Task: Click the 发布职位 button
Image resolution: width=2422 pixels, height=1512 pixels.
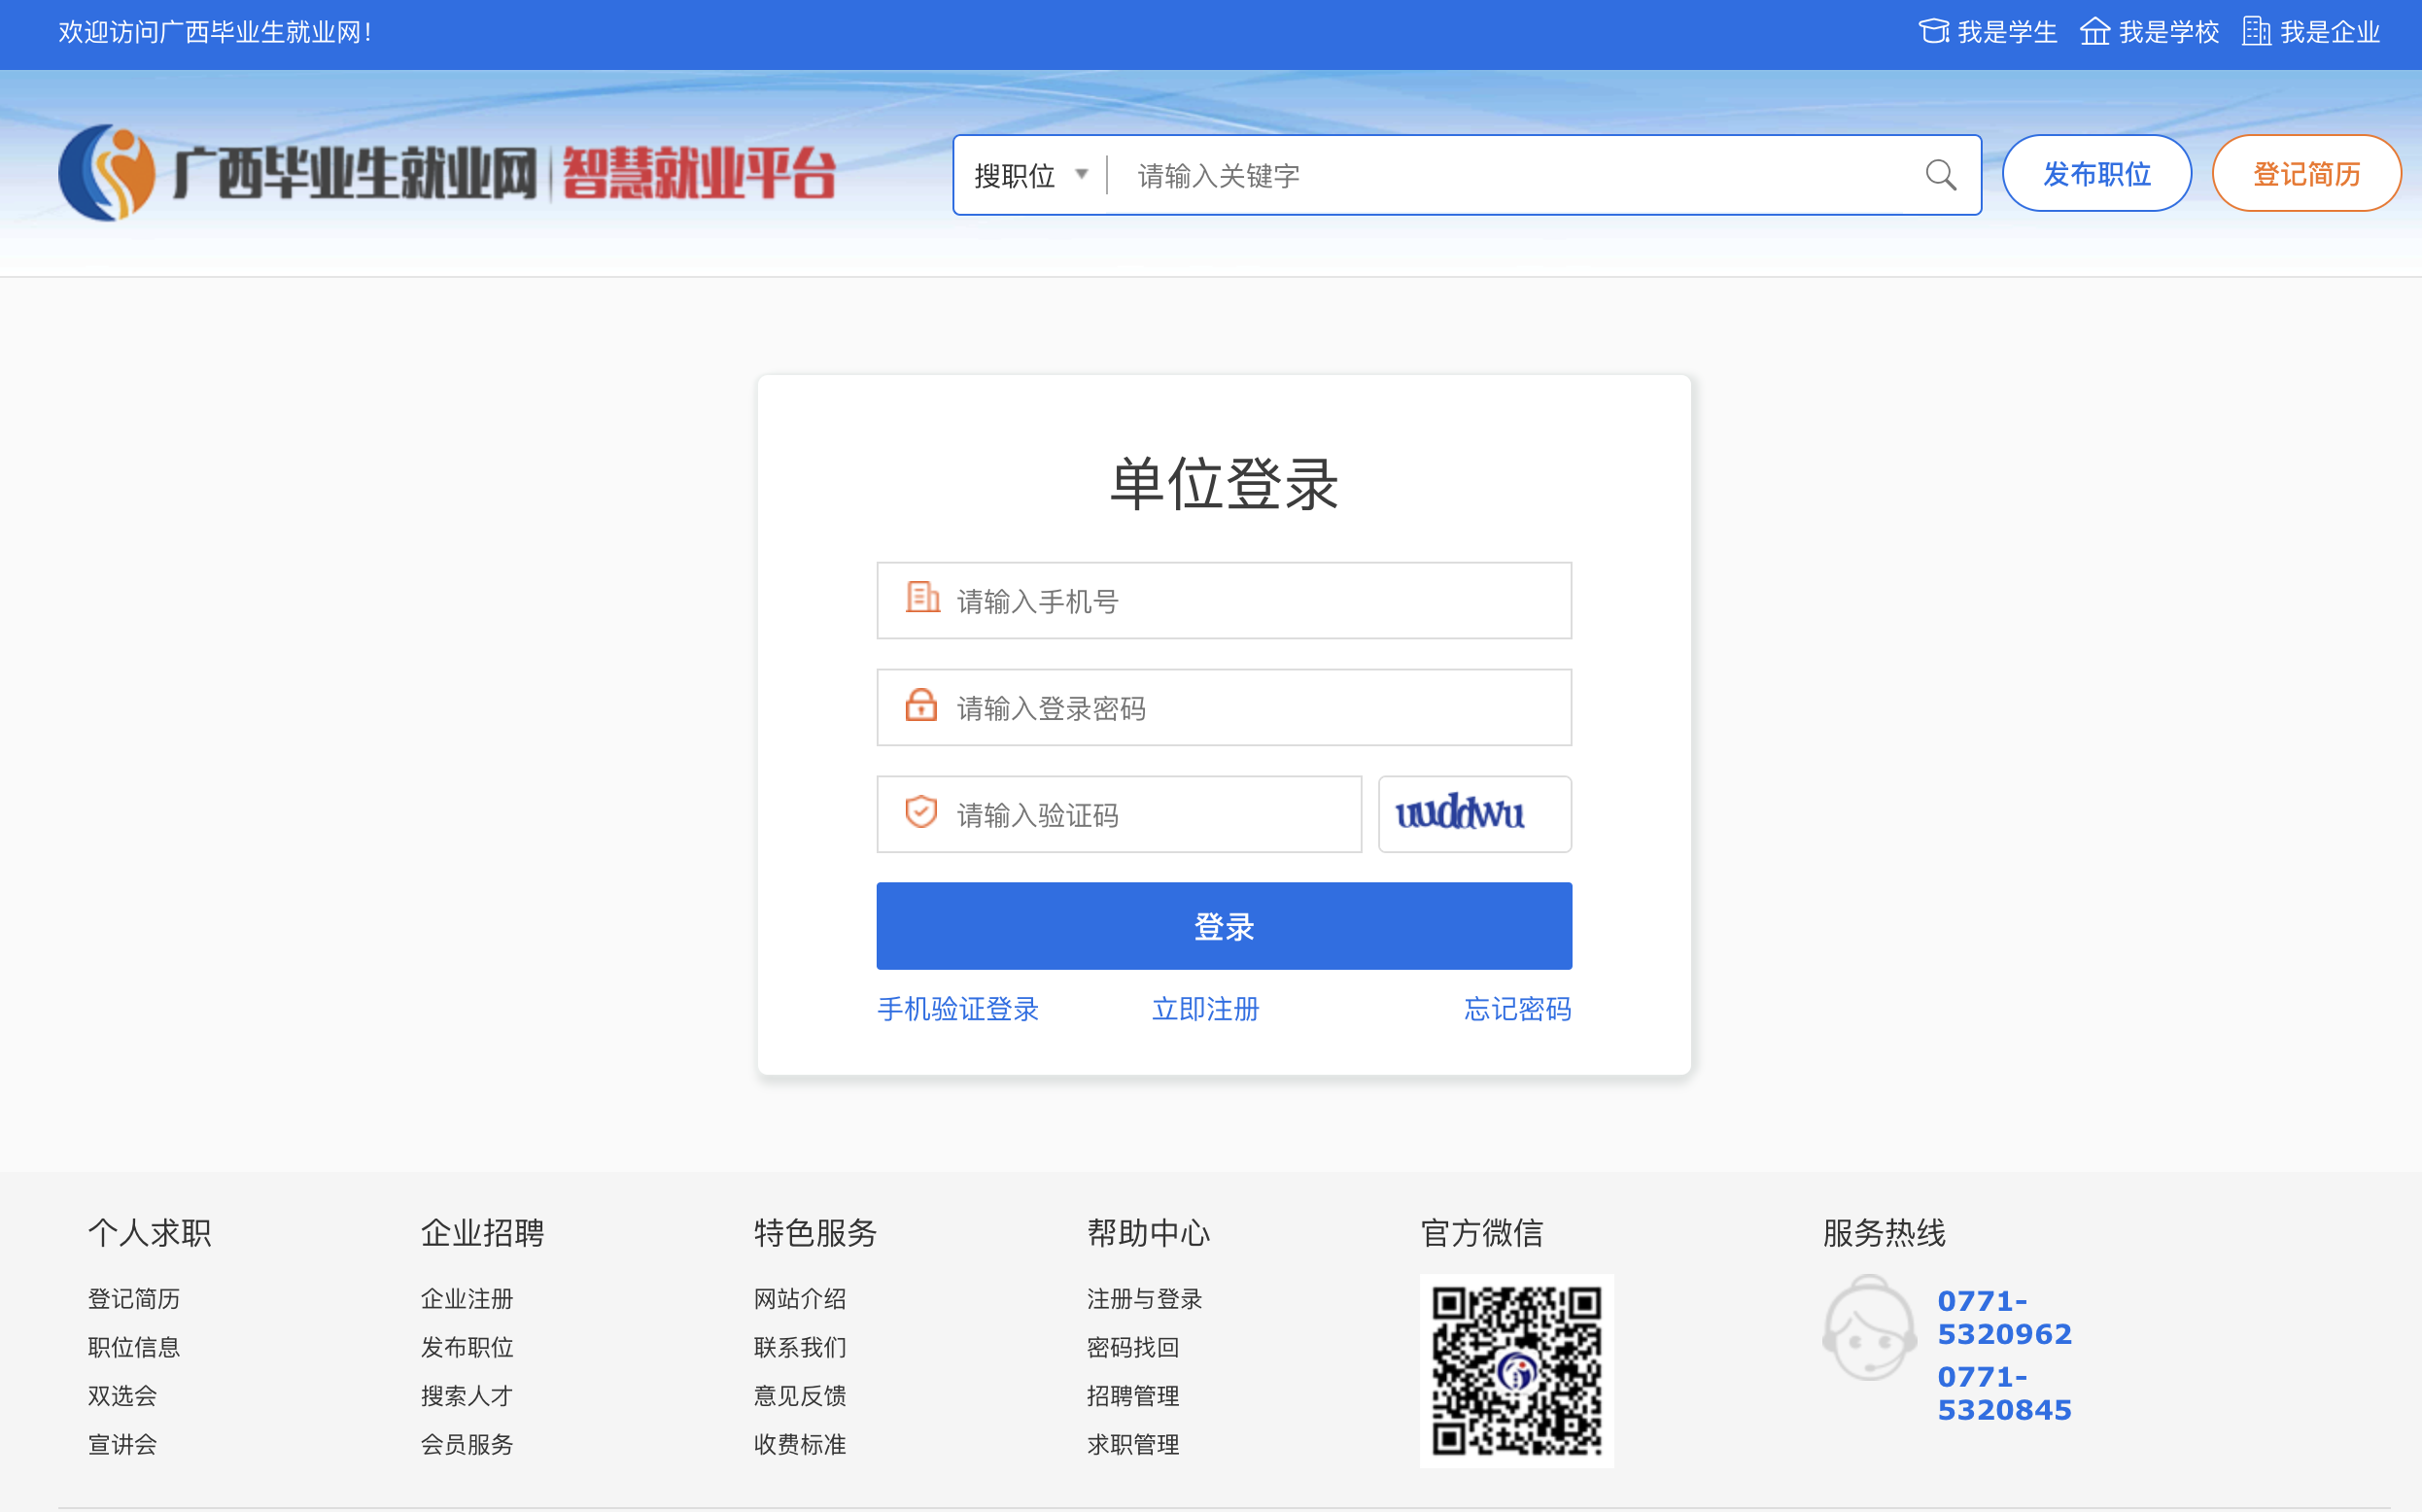Action: point(2096,174)
